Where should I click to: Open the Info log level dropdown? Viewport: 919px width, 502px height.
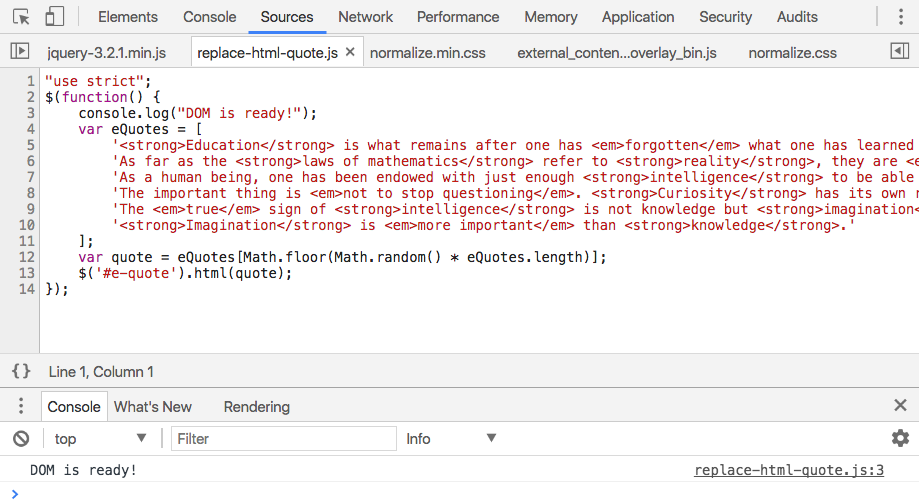coord(452,439)
